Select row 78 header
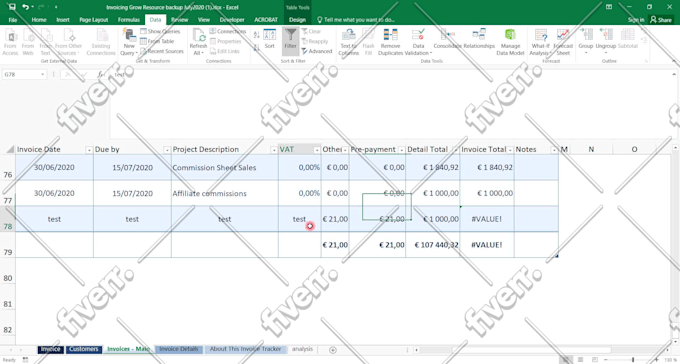This screenshot has height=364, width=680. 7,219
